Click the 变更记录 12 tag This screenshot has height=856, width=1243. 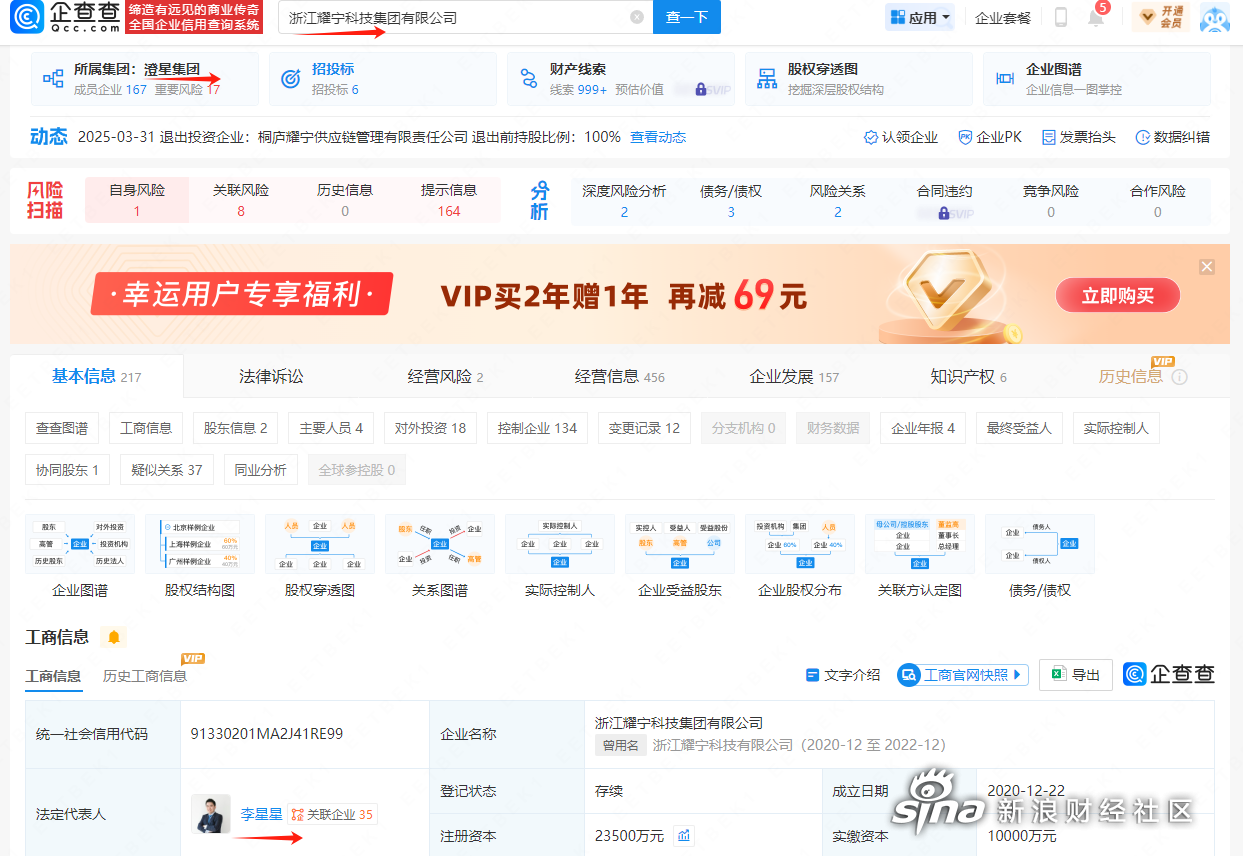tap(644, 428)
